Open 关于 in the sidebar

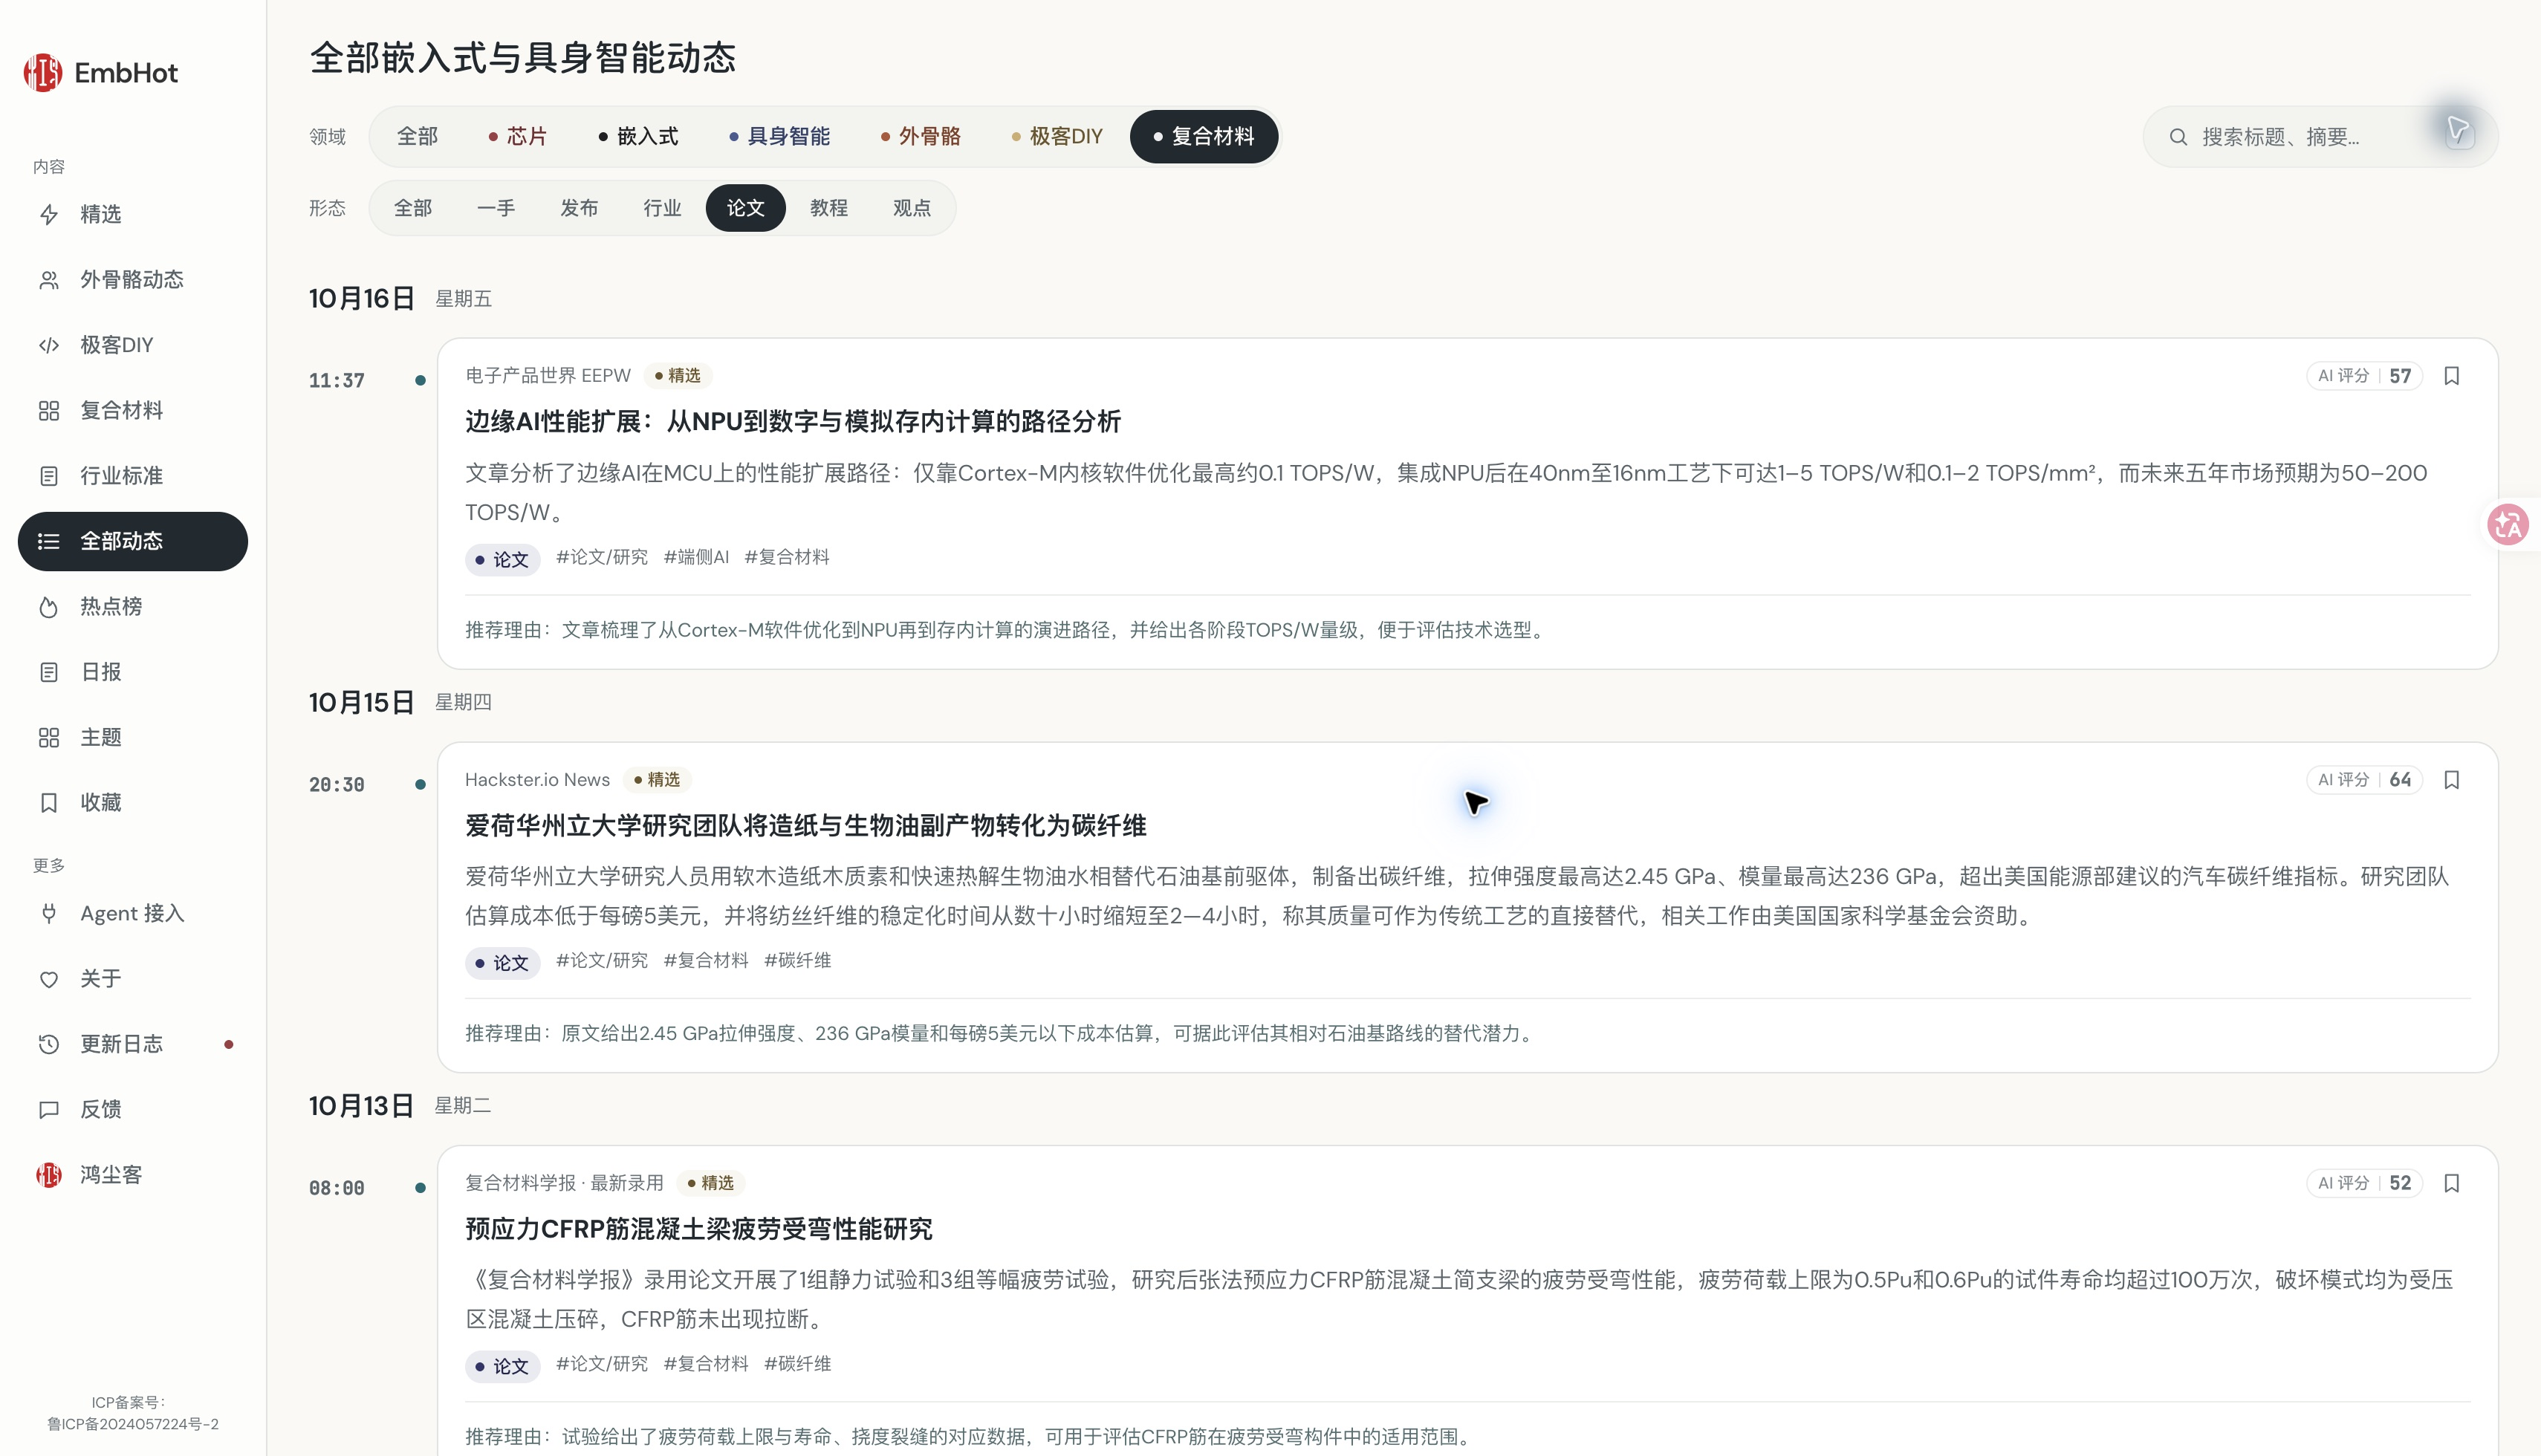(132, 979)
